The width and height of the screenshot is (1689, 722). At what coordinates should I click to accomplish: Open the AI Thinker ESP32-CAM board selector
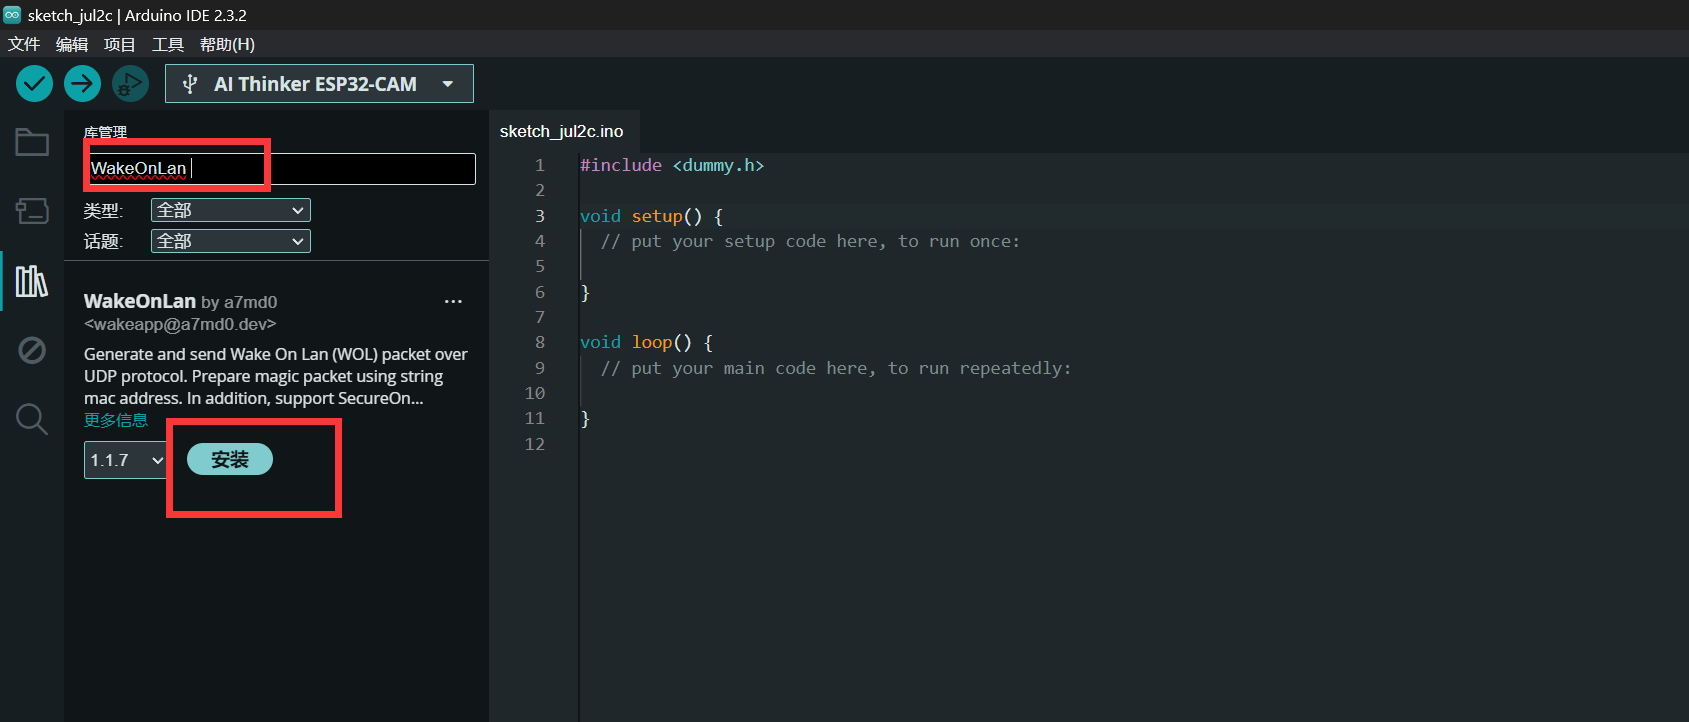(x=319, y=84)
